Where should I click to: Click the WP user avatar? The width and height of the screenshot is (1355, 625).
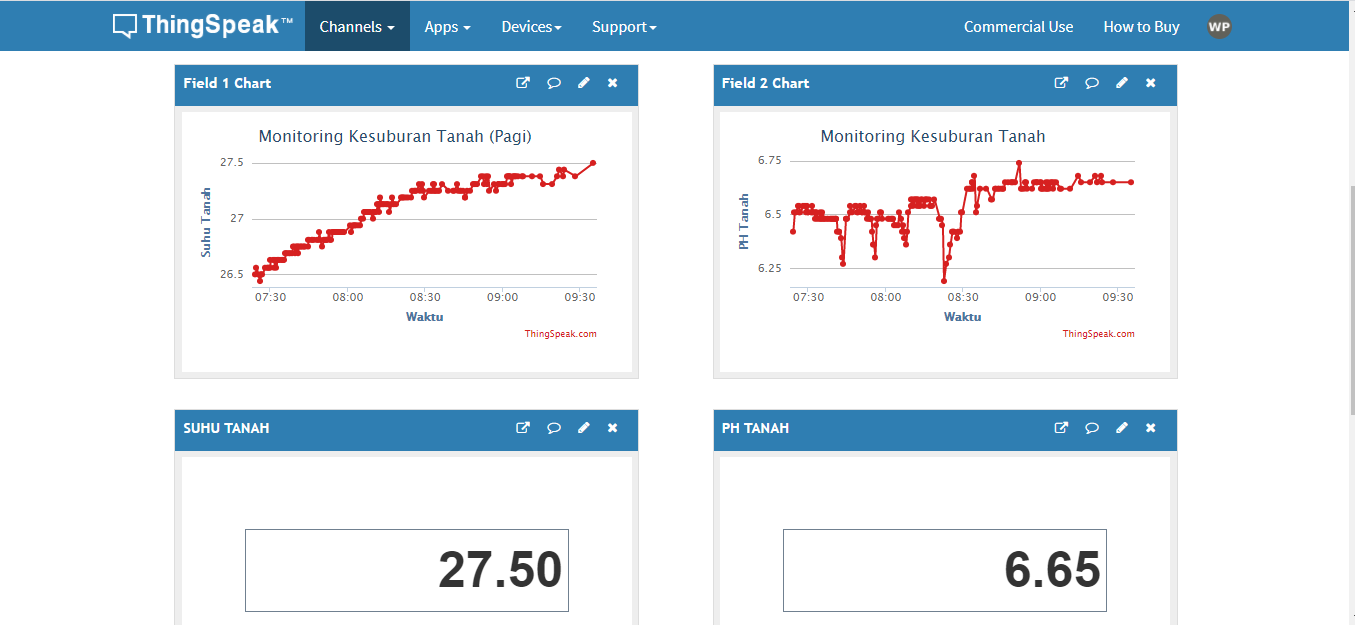[x=1218, y=27]
